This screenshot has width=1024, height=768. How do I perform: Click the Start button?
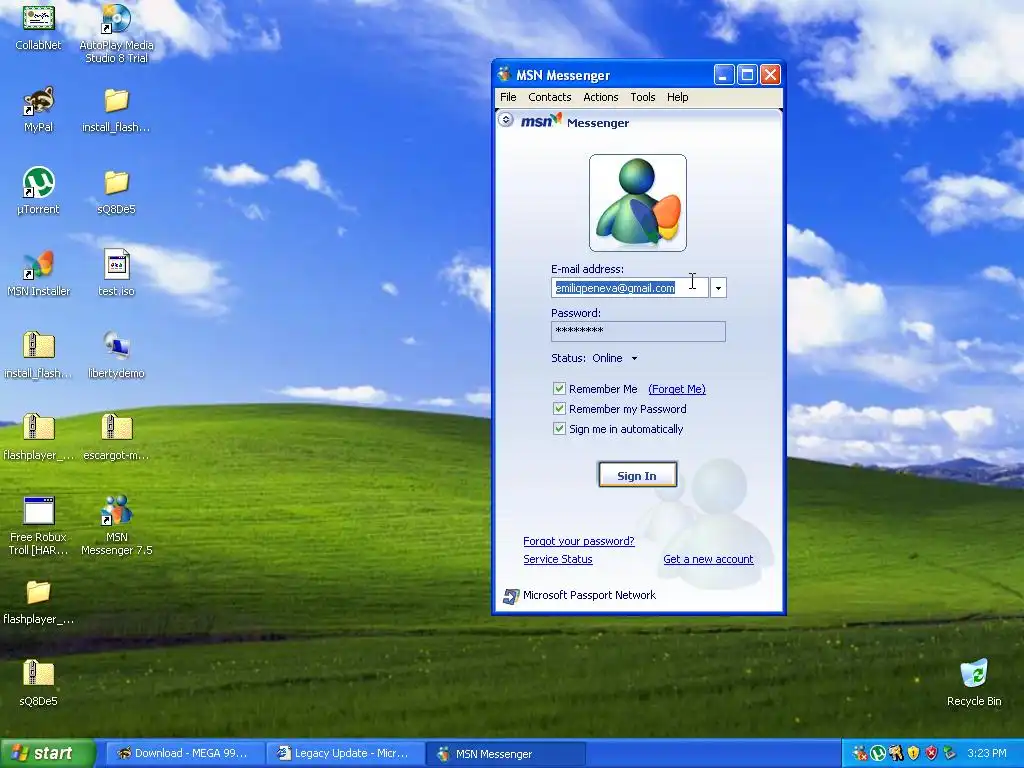pyautogui.click(x=47, y=754)
